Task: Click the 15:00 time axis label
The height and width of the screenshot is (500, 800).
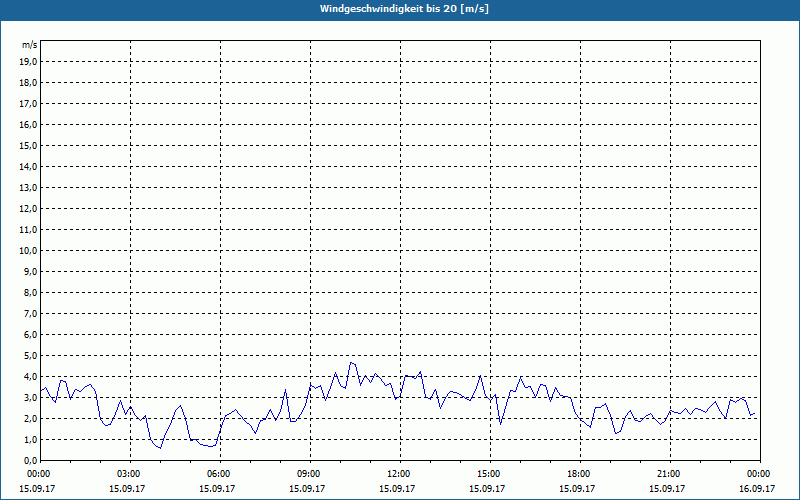Action: coord(490,474)
